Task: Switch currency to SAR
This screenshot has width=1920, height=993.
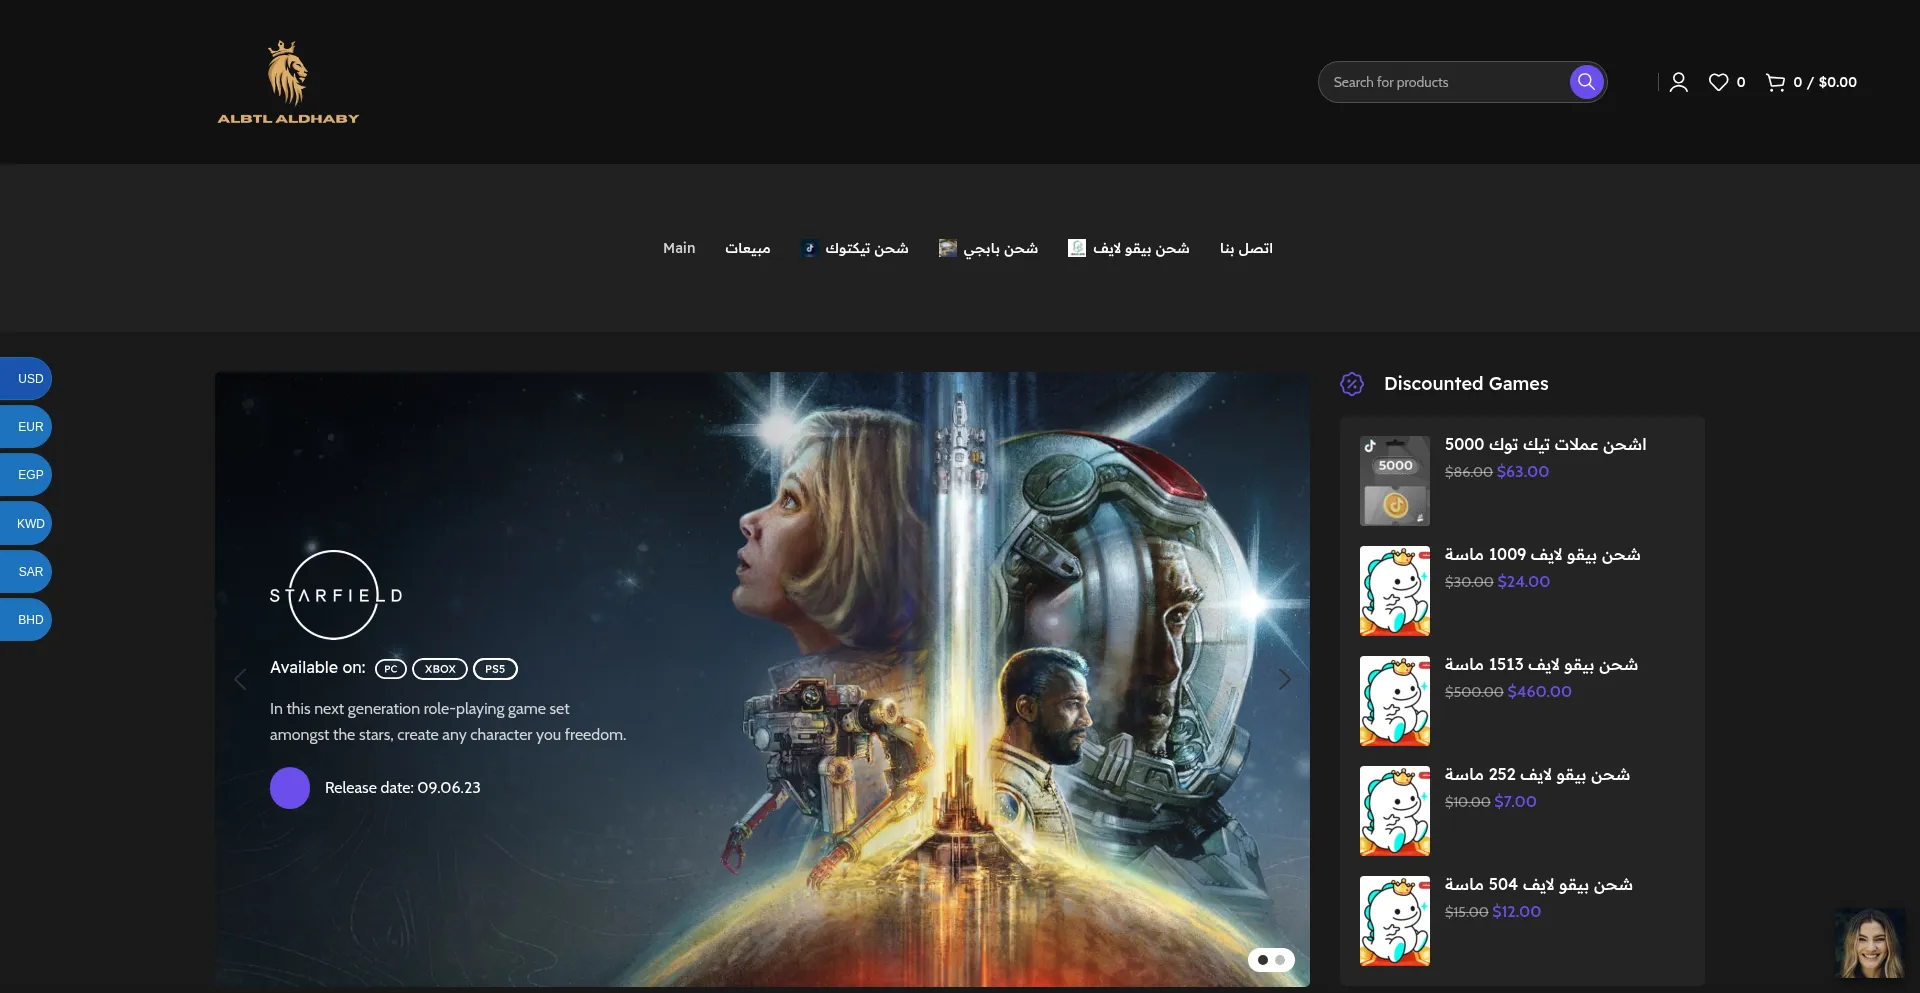Action: (x=27, y=572)
